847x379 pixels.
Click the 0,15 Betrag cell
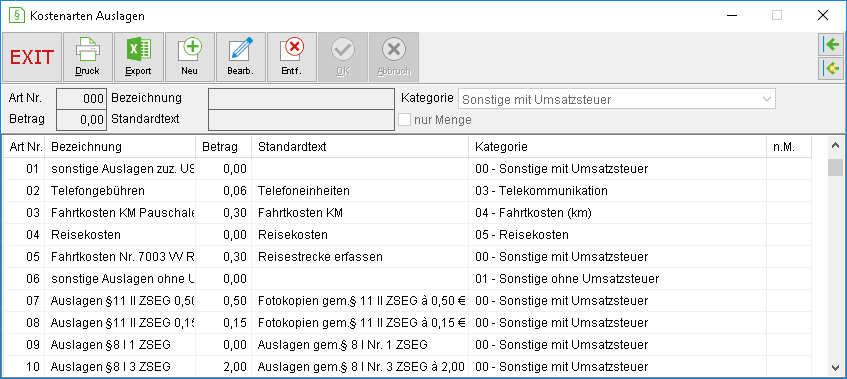pos(224,323)
